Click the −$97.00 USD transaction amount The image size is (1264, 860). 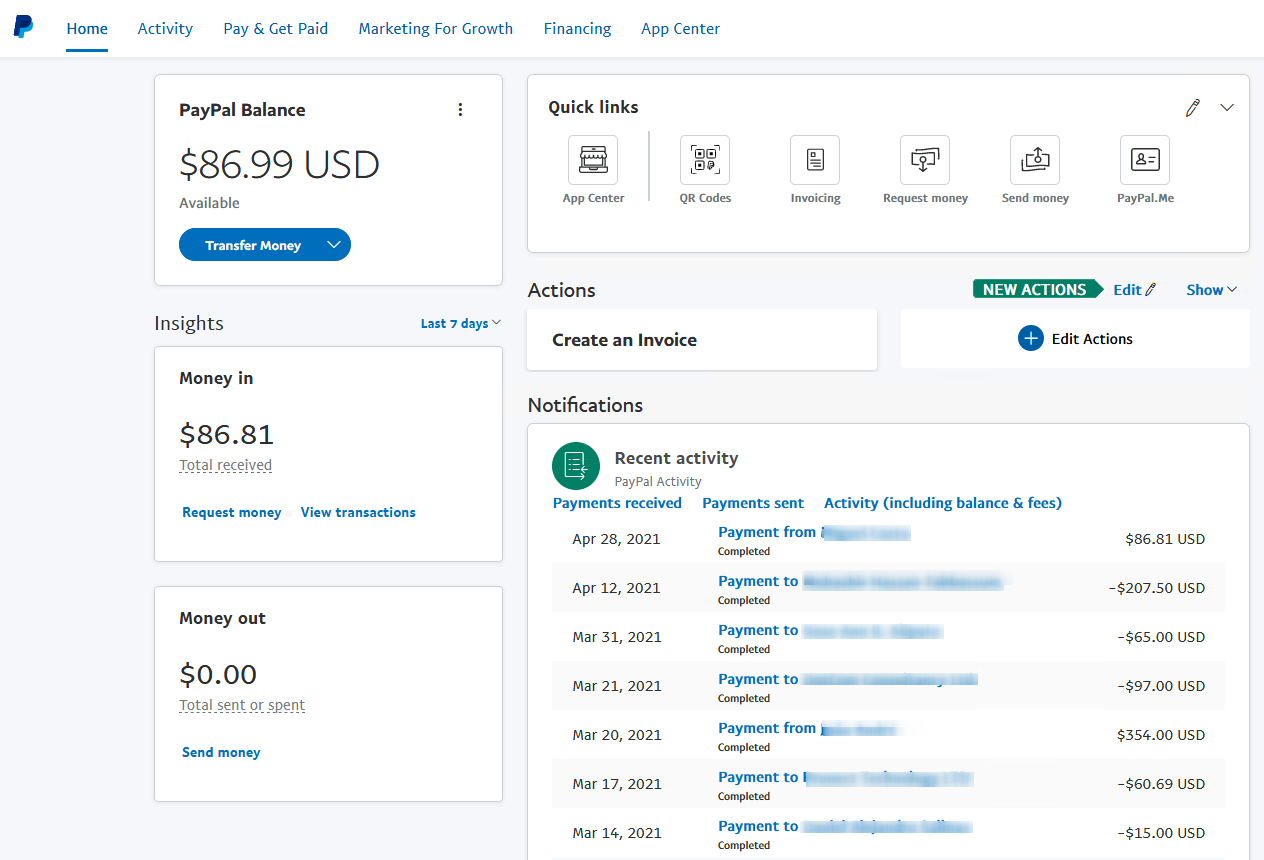(1161, 686)
